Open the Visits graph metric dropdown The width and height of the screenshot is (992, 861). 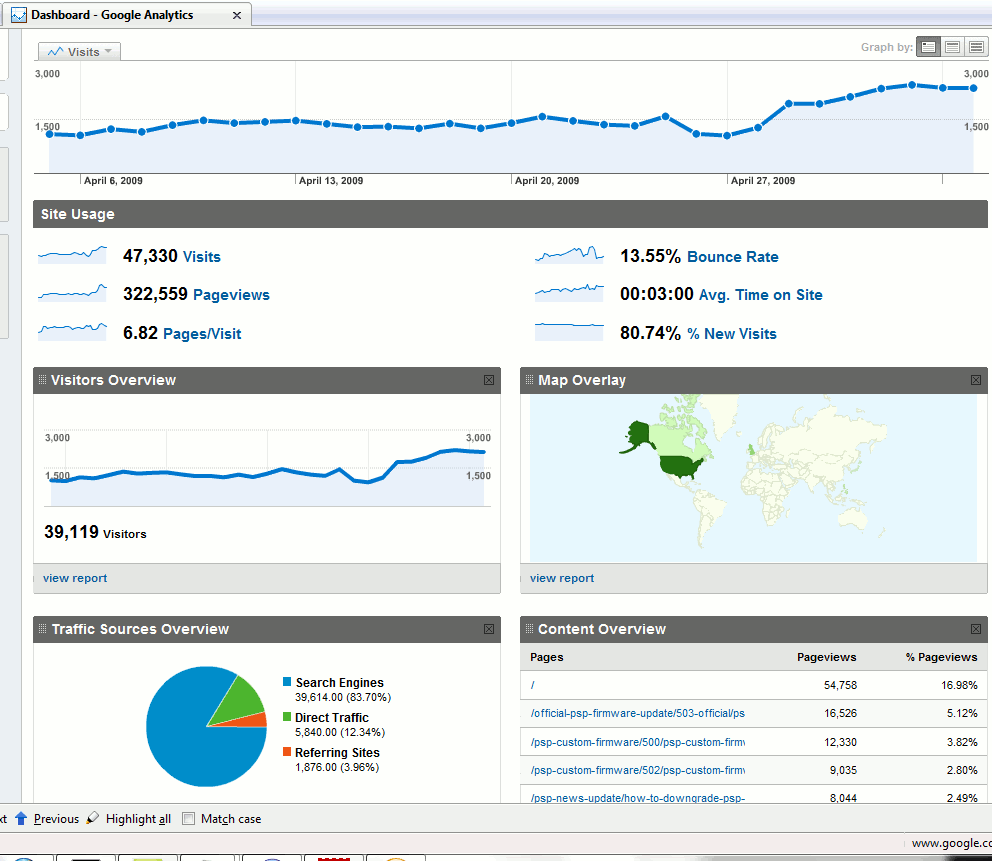79,52
